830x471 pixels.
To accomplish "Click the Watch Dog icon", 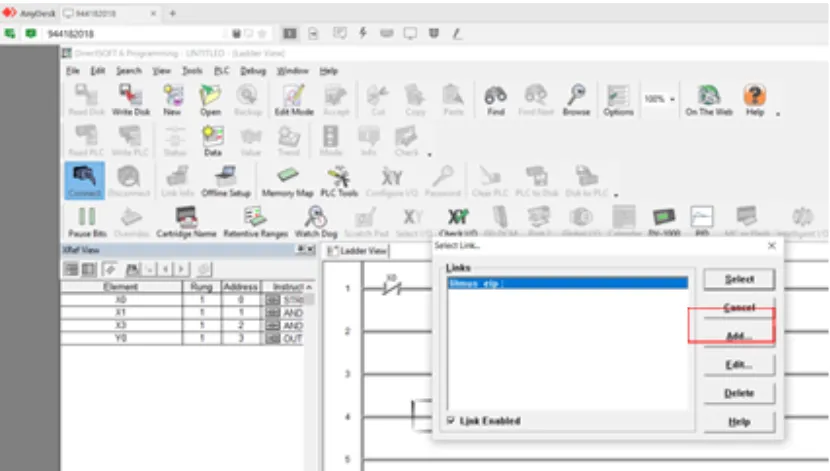I will 316,221.
